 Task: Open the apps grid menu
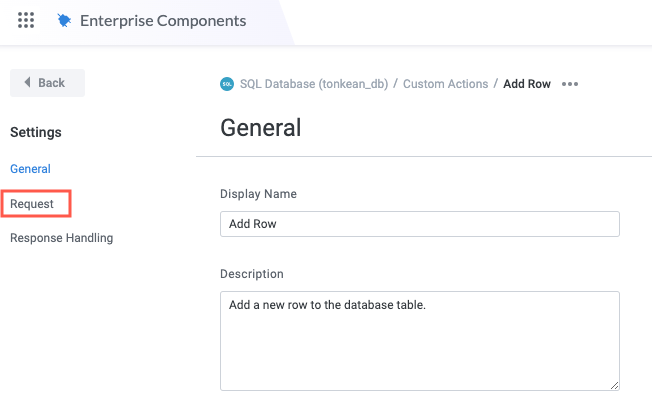(26, 20)
